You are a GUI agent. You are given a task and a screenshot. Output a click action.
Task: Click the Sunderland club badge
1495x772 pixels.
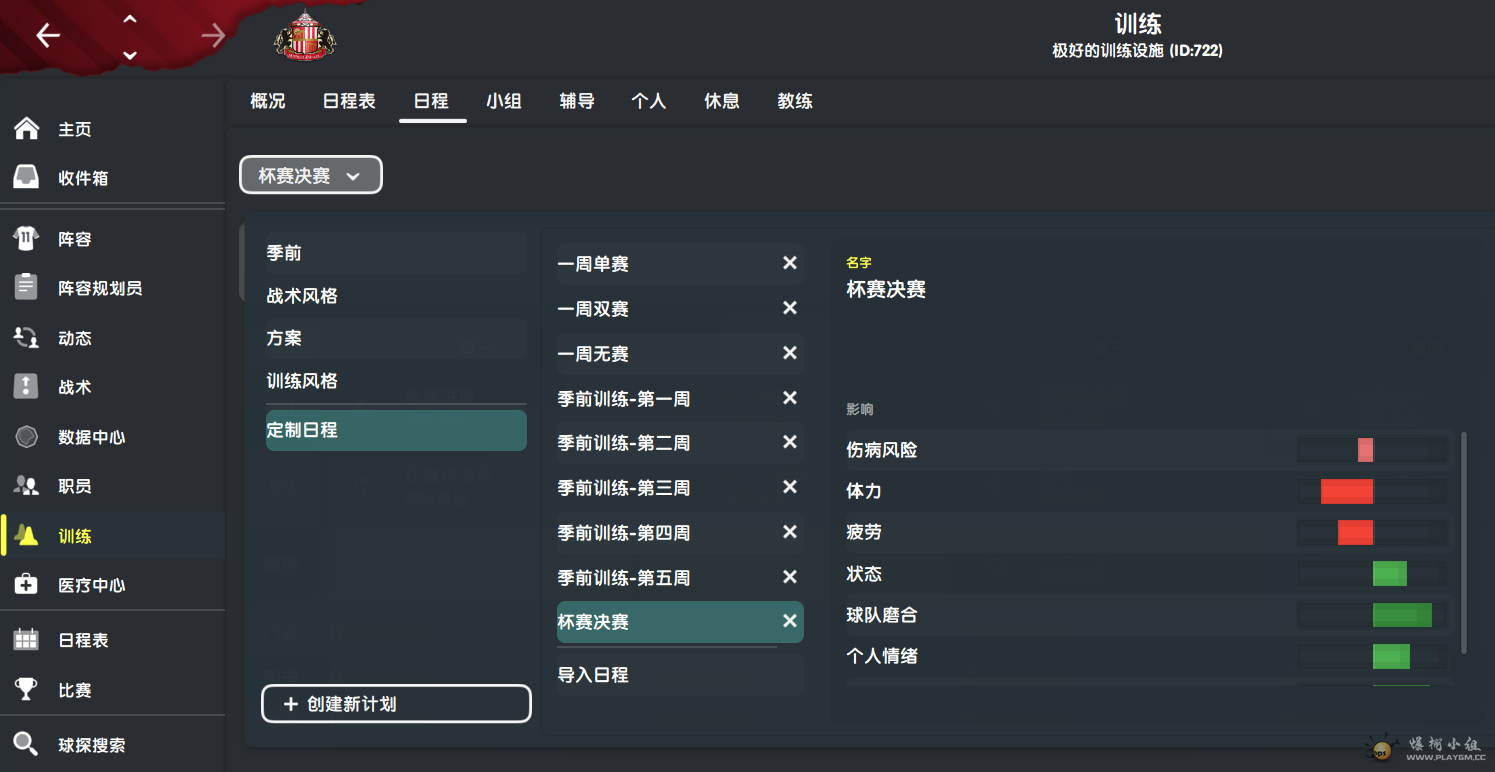(x=305, y=36)
